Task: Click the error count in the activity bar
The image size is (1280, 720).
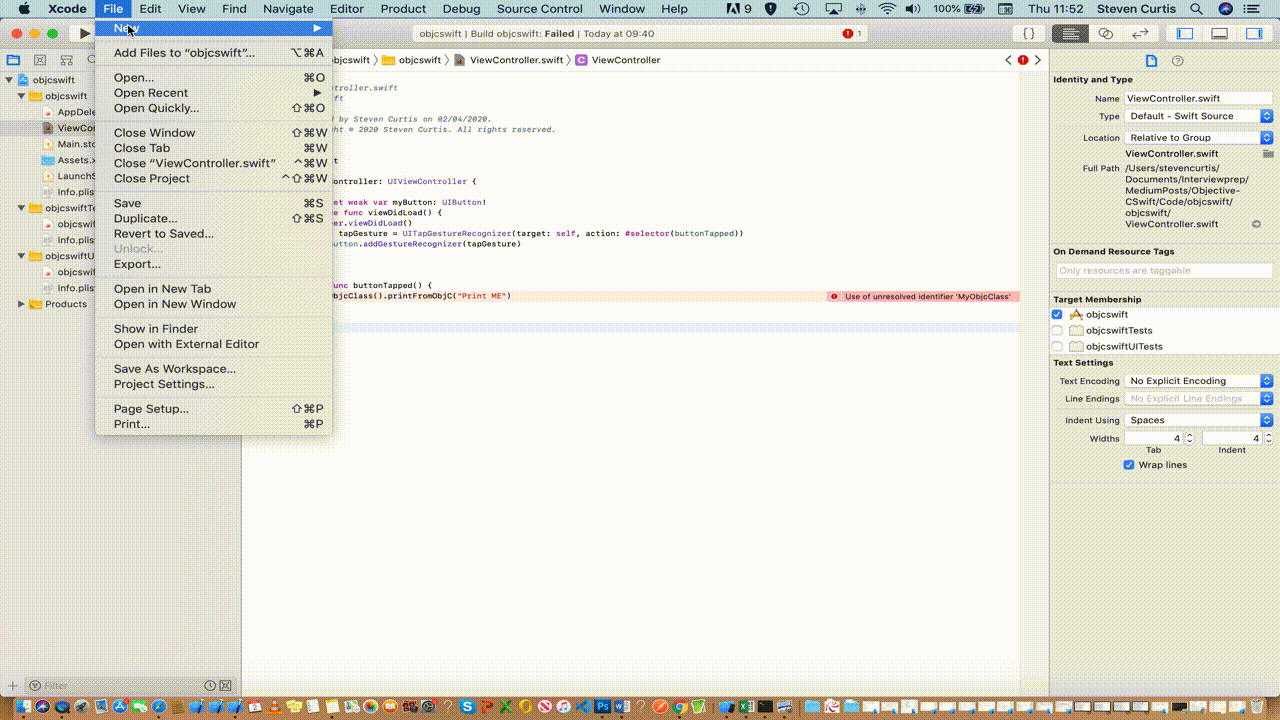Action: (x=852, y=34)
